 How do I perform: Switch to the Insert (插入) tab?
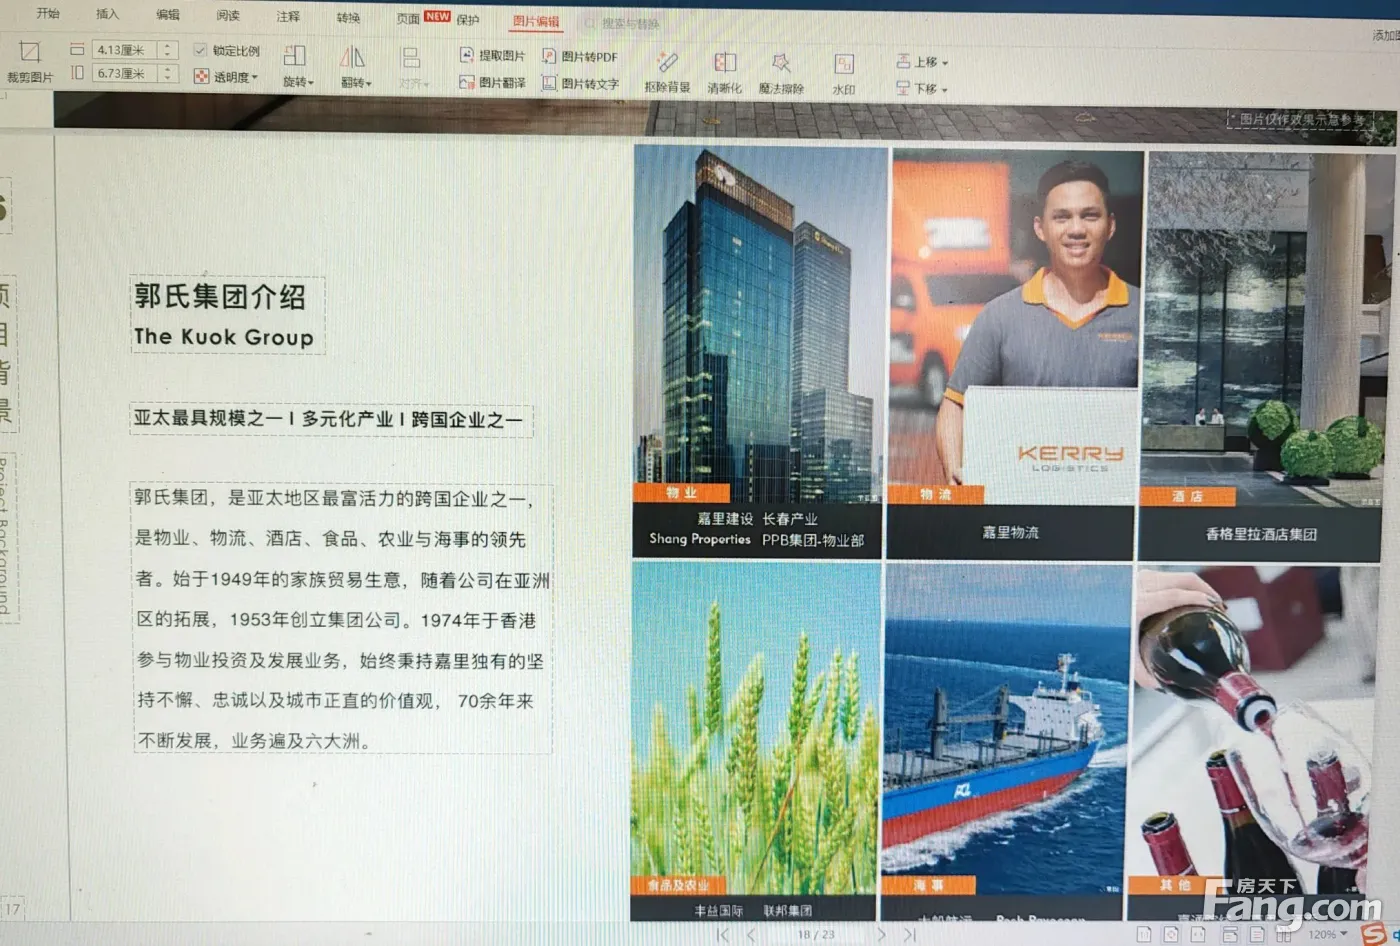tap(107, 14)
